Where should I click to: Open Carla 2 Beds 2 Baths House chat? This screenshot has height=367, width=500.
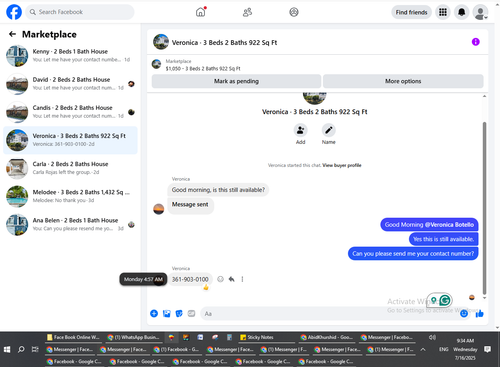pyautogui.click(x=70, y=168)
